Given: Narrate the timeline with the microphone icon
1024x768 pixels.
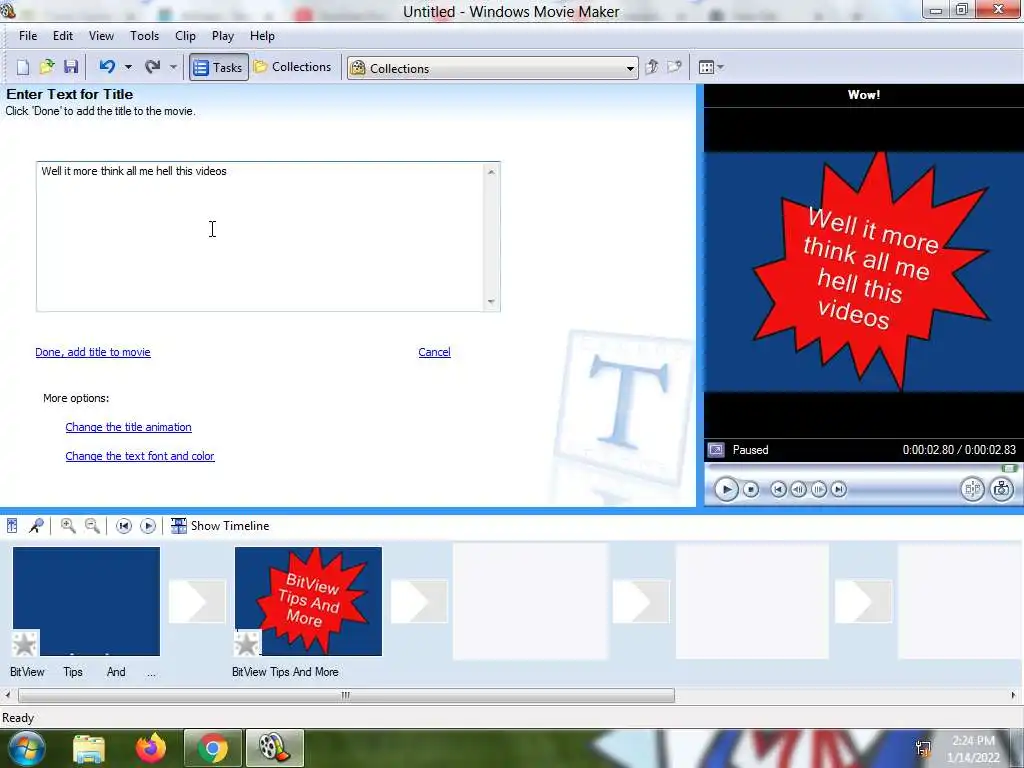Looking at the screenshot, I should 37,526.
